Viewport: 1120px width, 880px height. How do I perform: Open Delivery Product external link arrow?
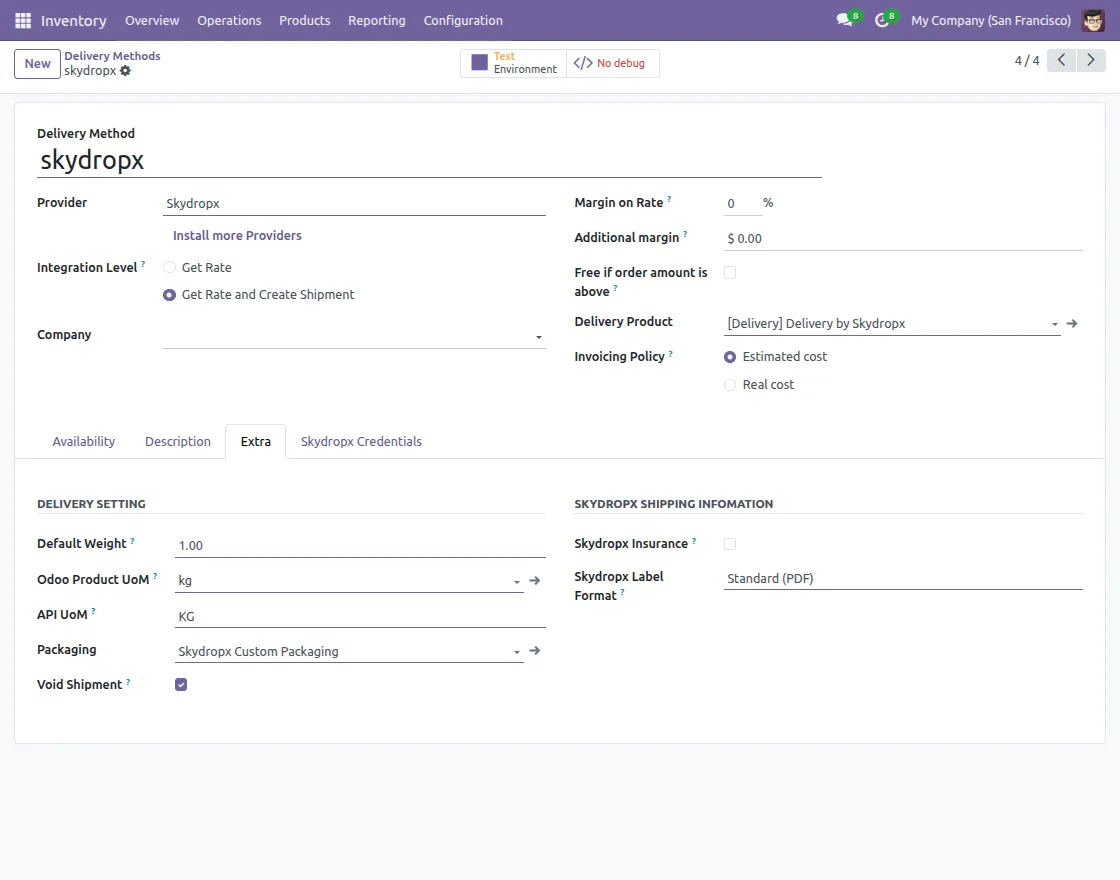tap(1072, 324)
